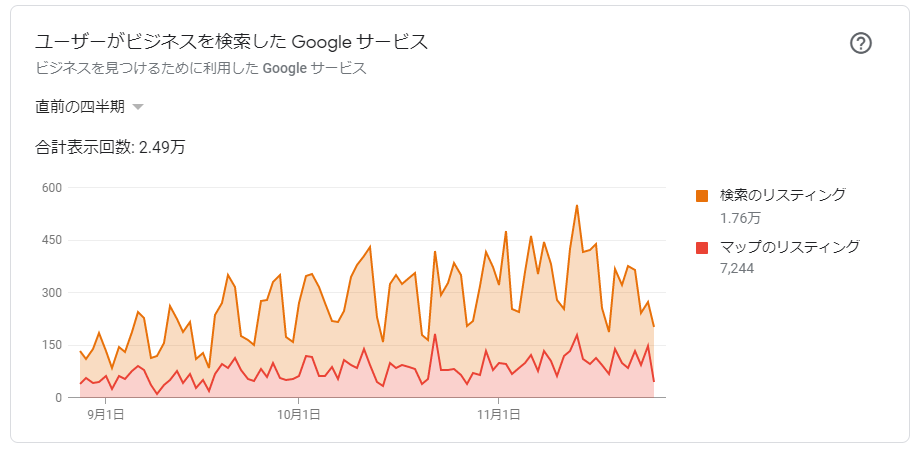Click the red マップのリスティング swatch

click(x=701, y=248)
